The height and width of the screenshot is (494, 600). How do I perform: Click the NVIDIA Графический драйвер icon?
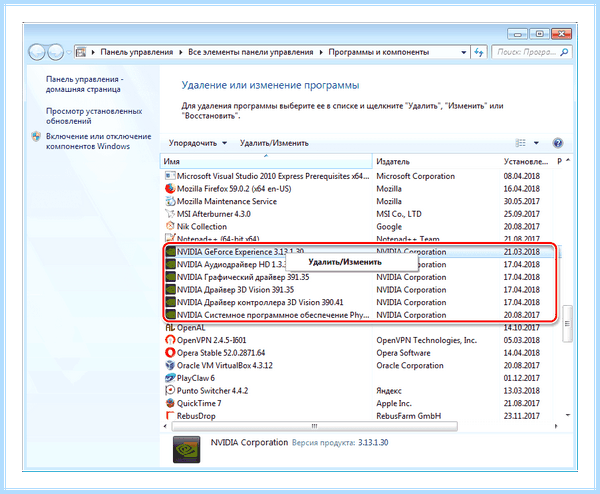170,277
